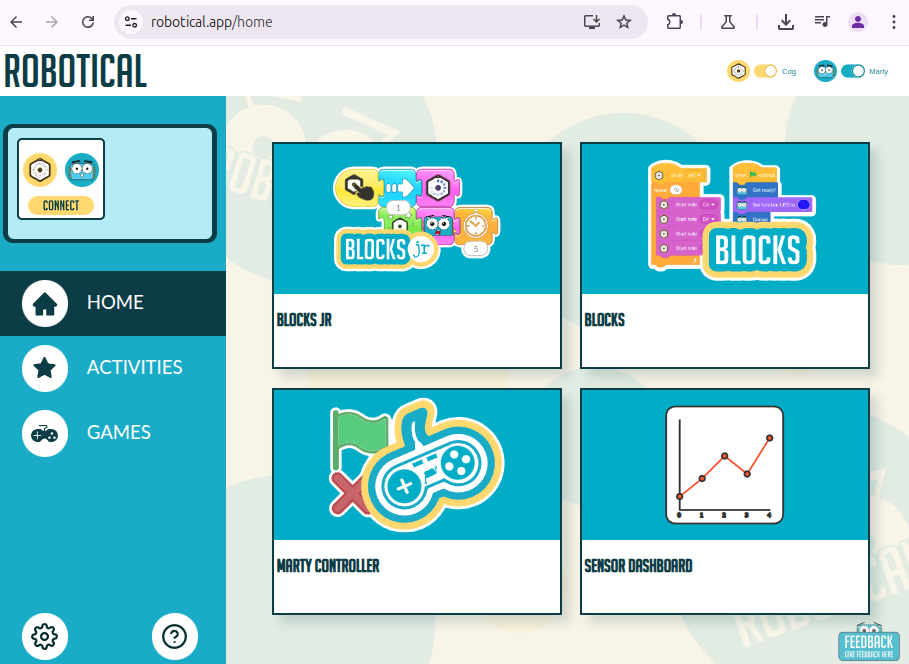
Task: Open the Sensor Dashboard tile
Action: (x=725, y=500)
